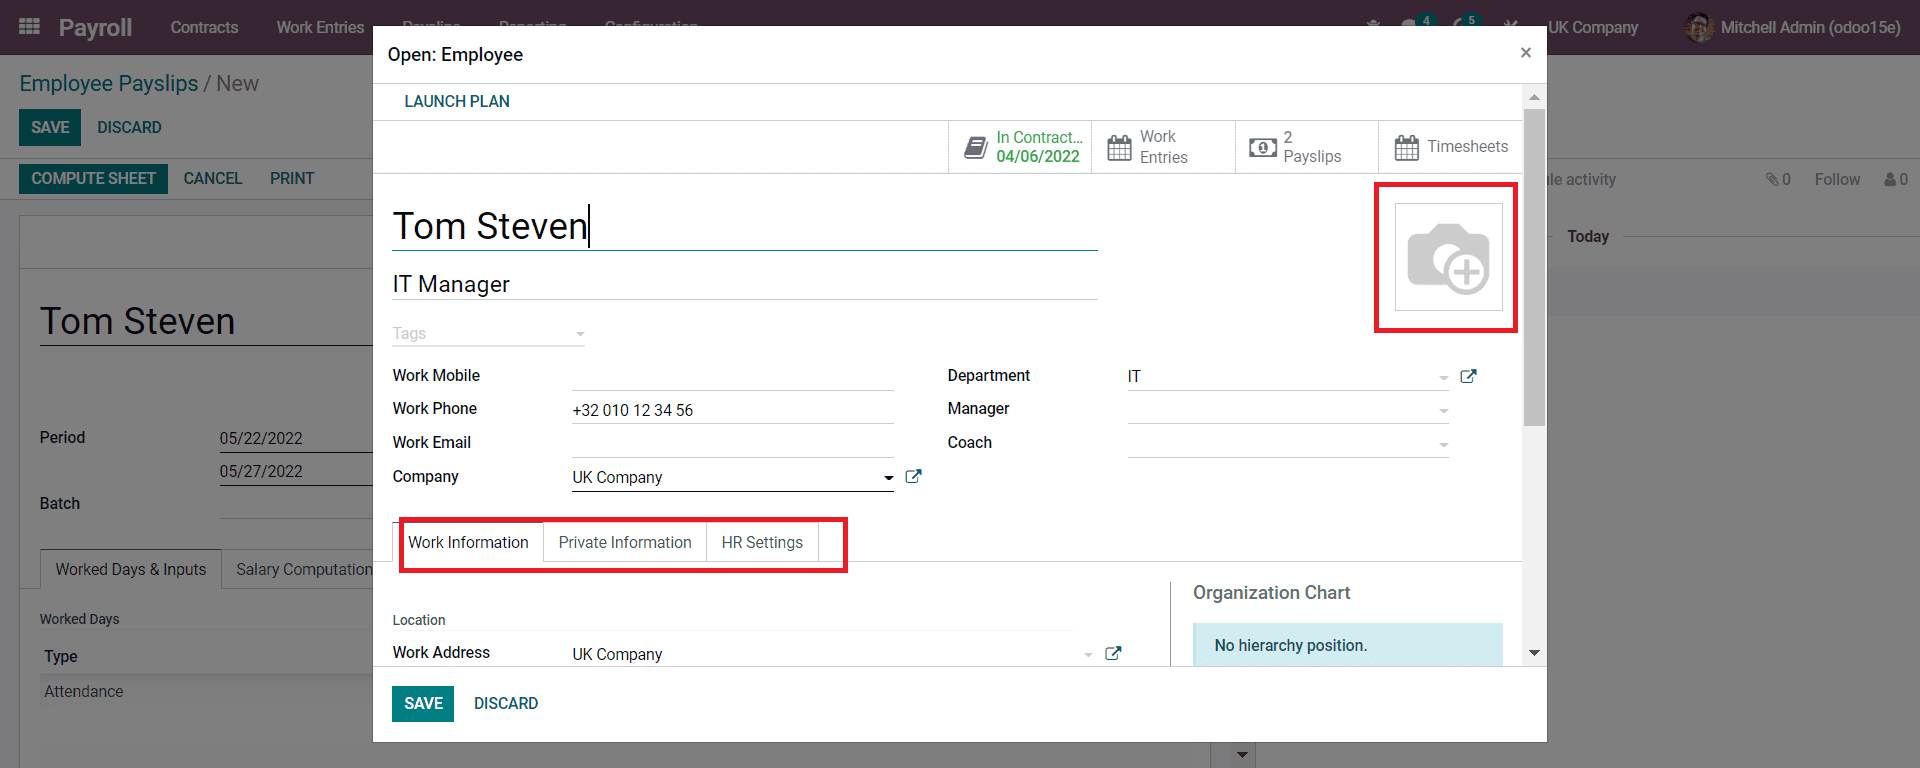Open Work Address external link icon
This screenshot has height=768, width=1920.
point(1113,653)
